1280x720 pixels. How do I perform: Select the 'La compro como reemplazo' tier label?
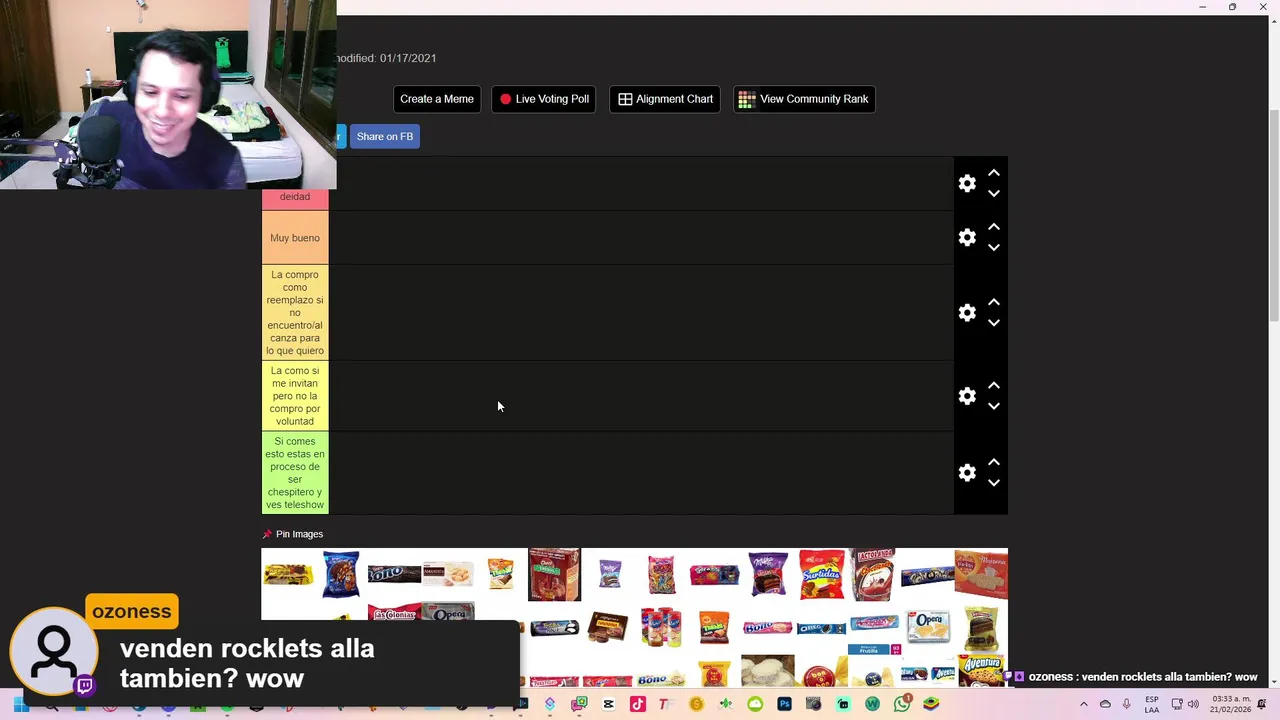tap(295, 313)
